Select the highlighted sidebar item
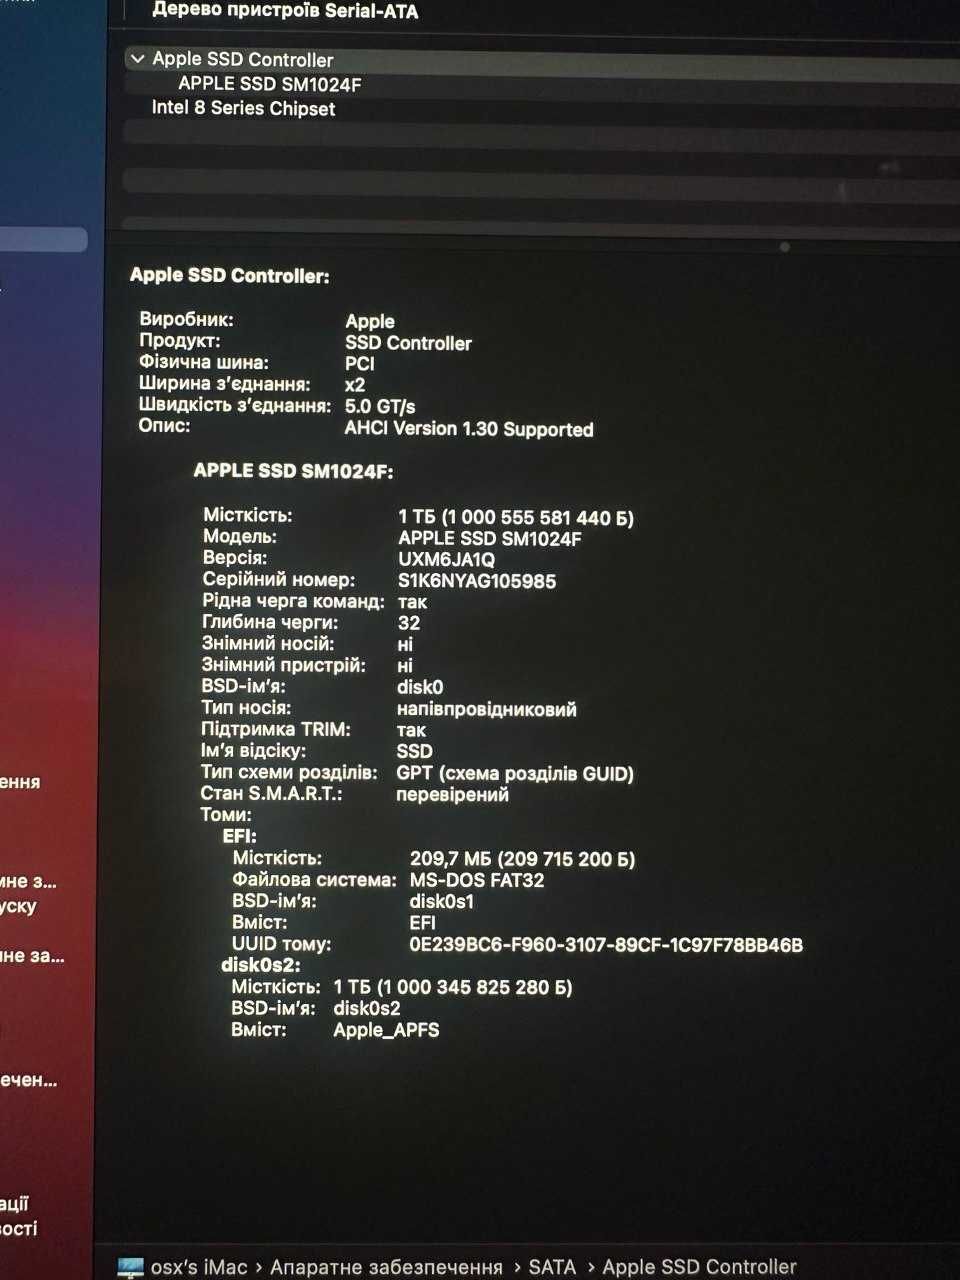Viewport: 960px width, 1280px height. (44, 239)
